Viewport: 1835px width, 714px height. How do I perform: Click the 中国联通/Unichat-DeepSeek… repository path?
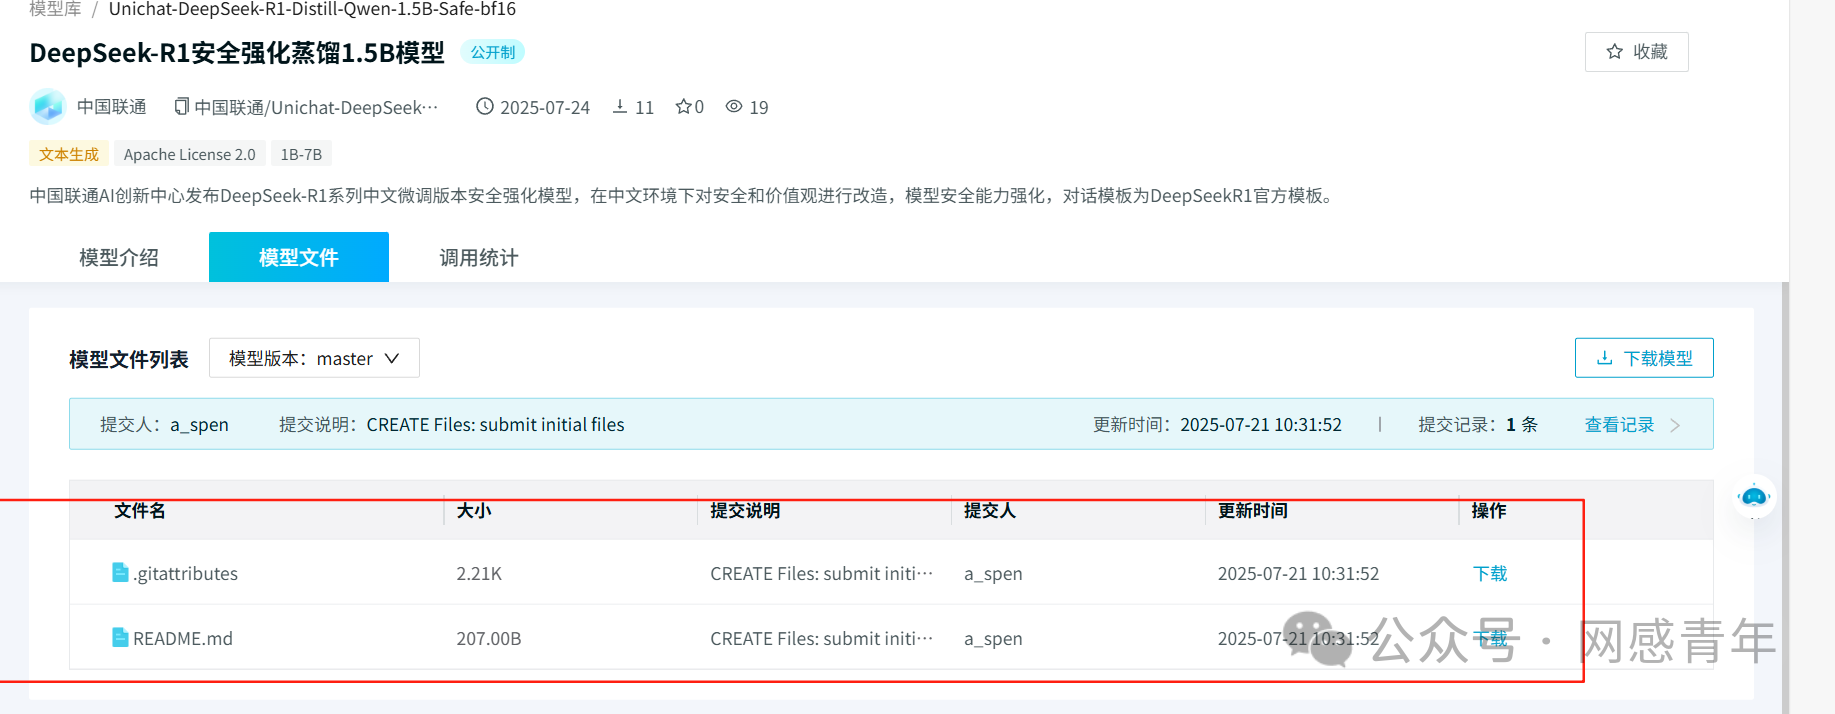point(316,107)
